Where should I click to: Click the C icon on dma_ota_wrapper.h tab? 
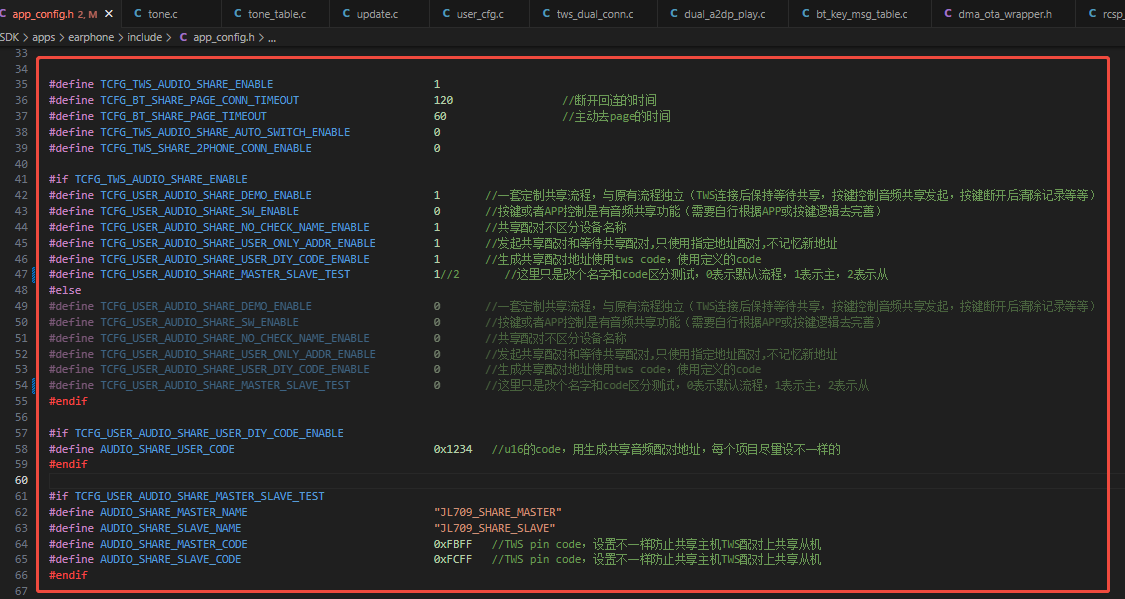948,14
